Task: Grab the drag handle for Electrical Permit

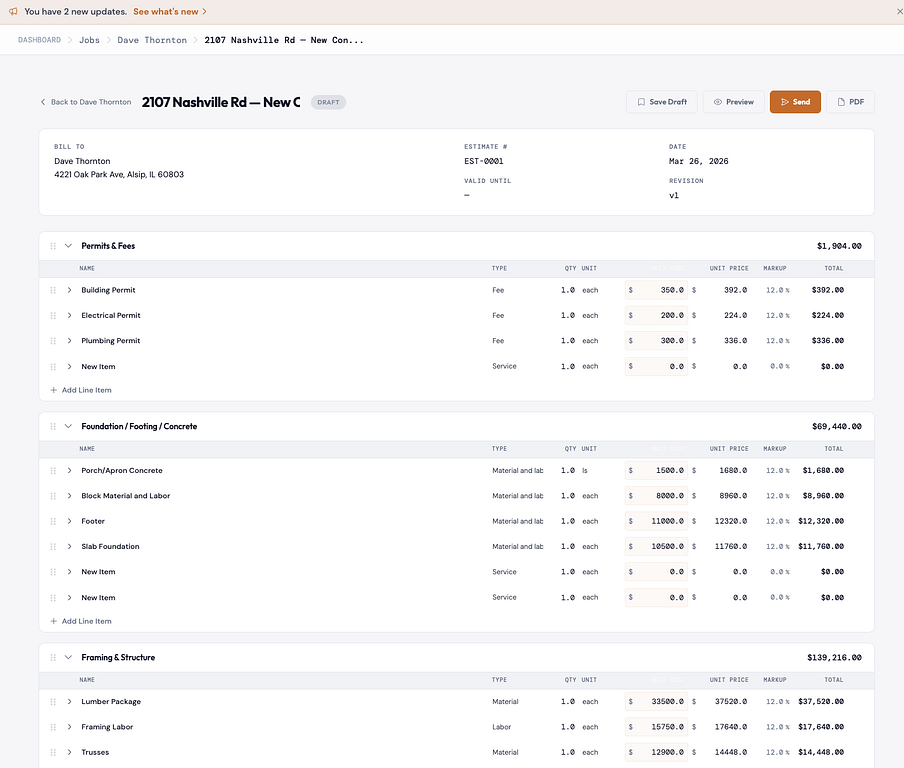Action: pyautogui.click(x=53, y=316)
